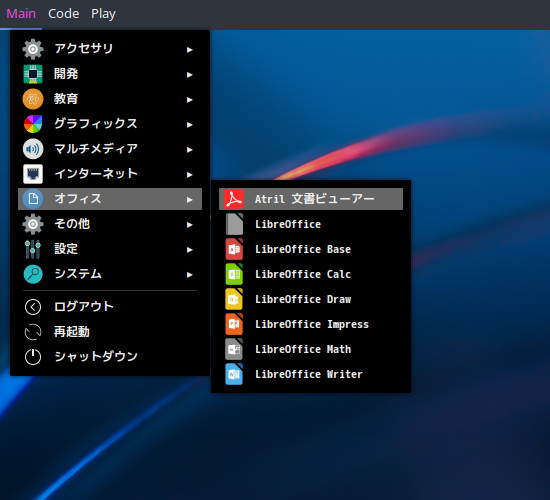Expand the 開発 submenu arrow
Viewport: 550px width, 500px height.
click(x=190, y=74)
